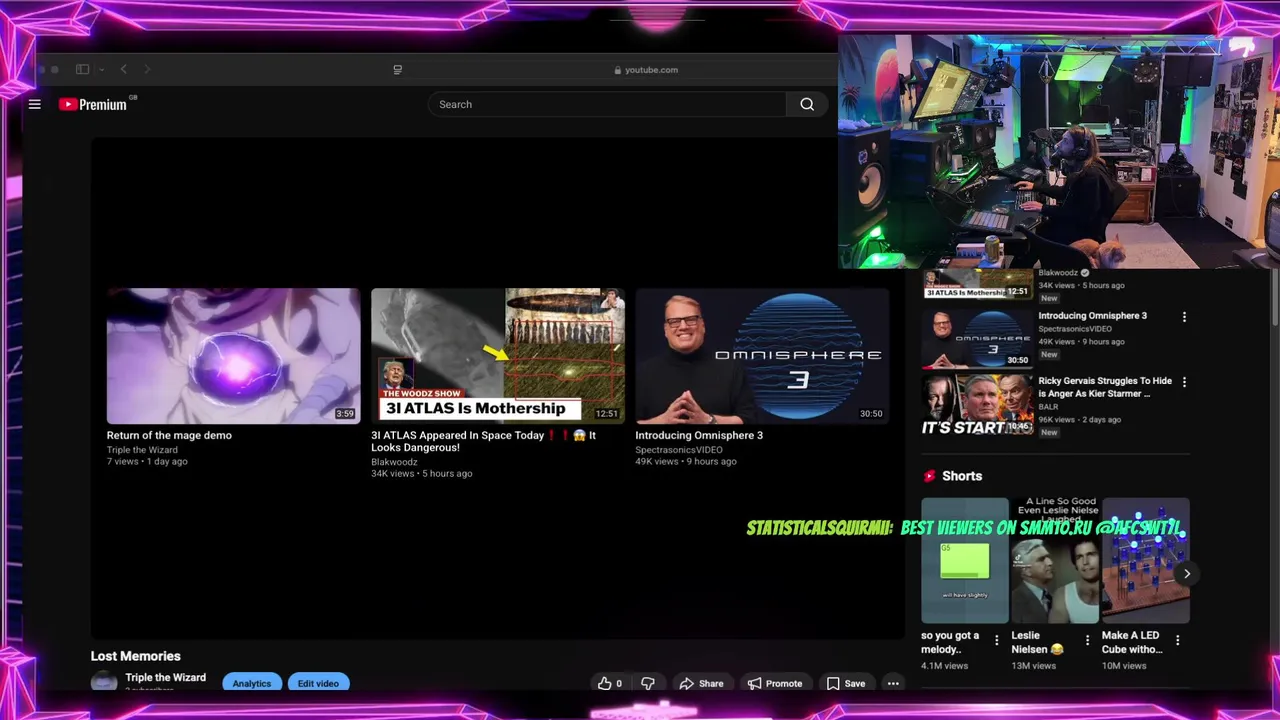Click the Shorts section icon
1280x720 pixels.
929,476
